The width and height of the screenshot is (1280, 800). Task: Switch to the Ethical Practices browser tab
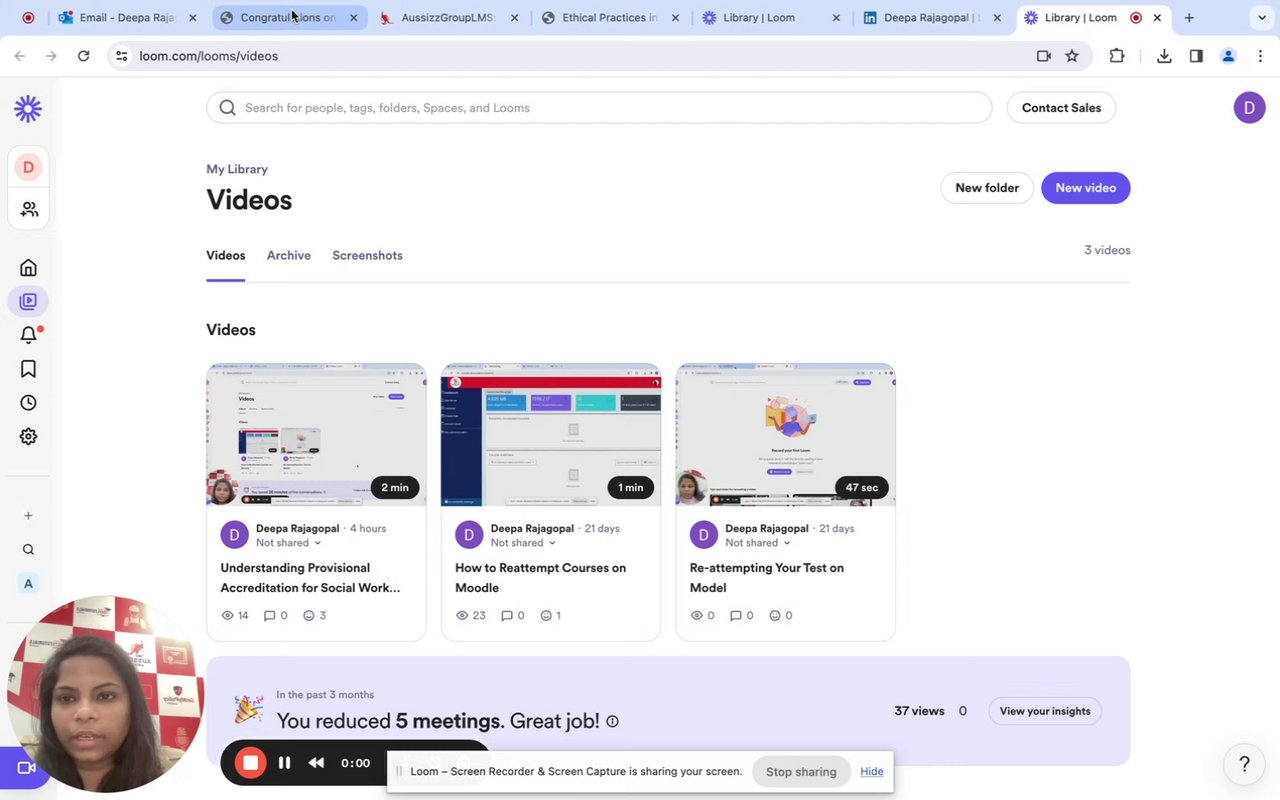click(x=609, y=18)
